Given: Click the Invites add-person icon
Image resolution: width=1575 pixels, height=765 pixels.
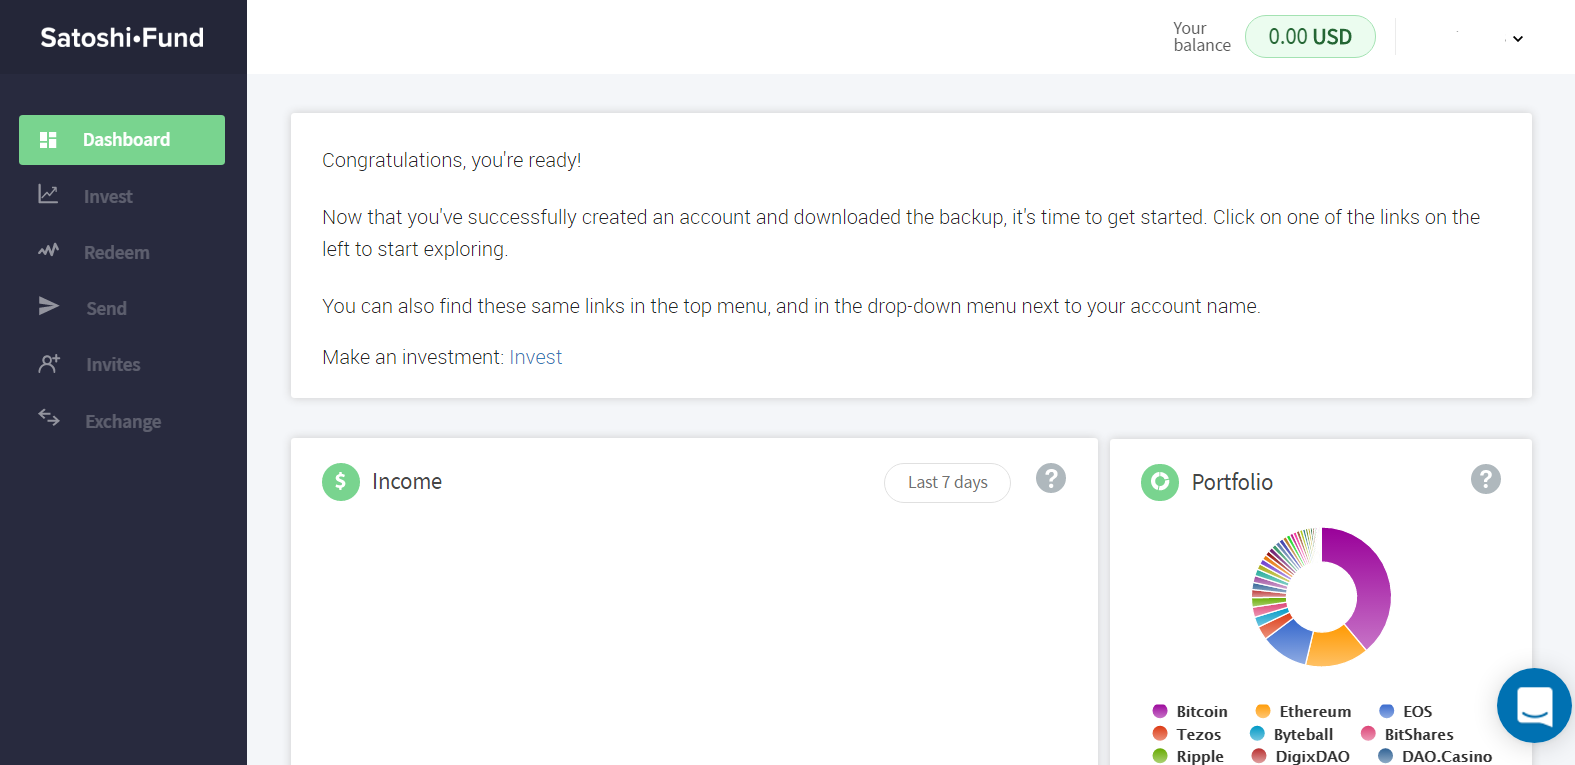Looking at the screenshot, I should 49,363.
